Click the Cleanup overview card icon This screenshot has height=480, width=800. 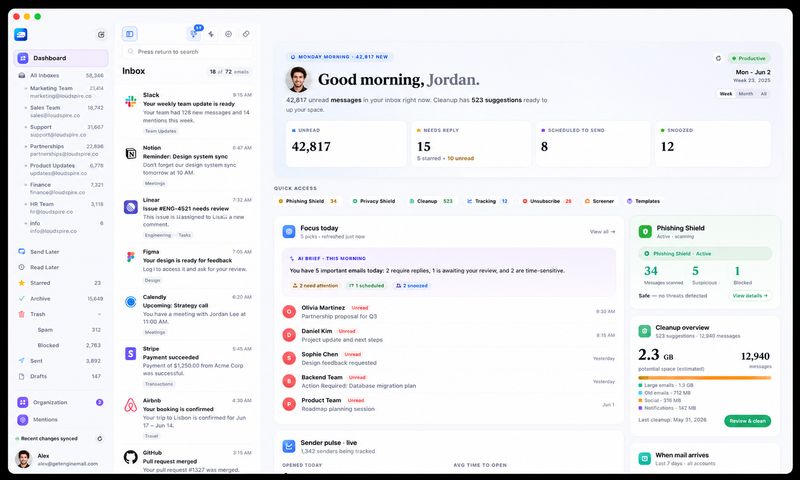point(644,331)
